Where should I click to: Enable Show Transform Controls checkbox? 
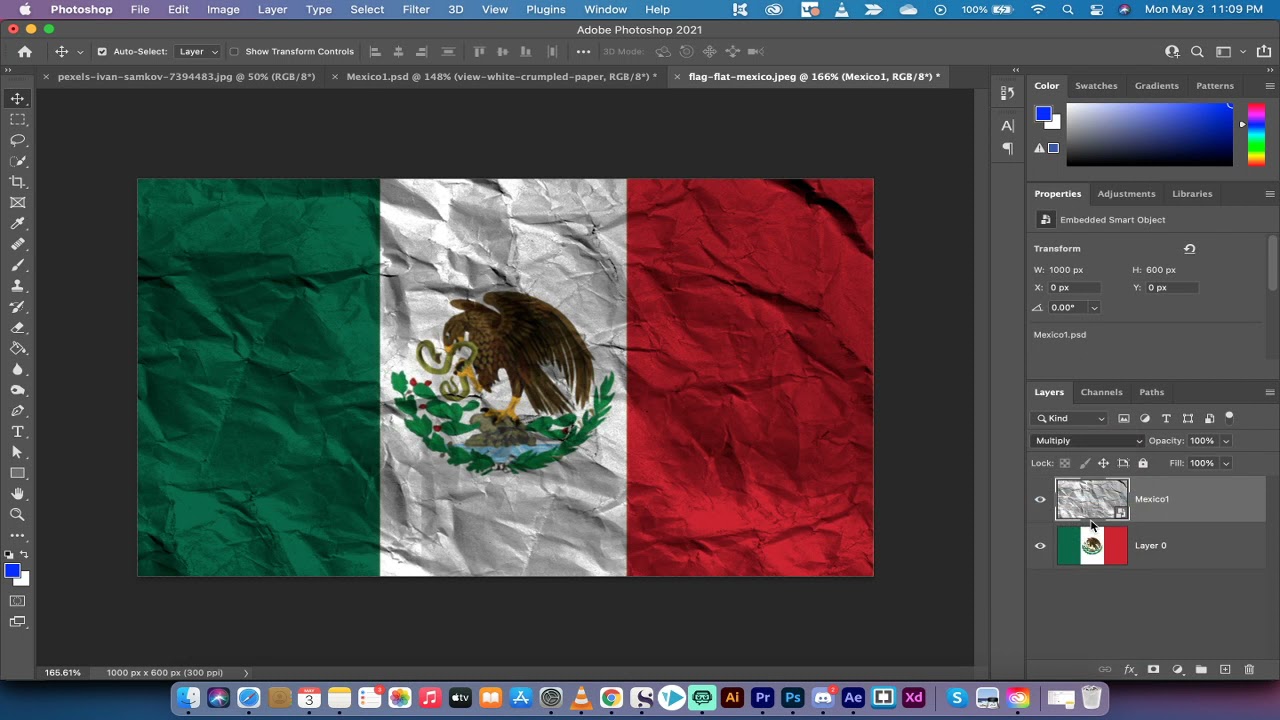point(234,52)
